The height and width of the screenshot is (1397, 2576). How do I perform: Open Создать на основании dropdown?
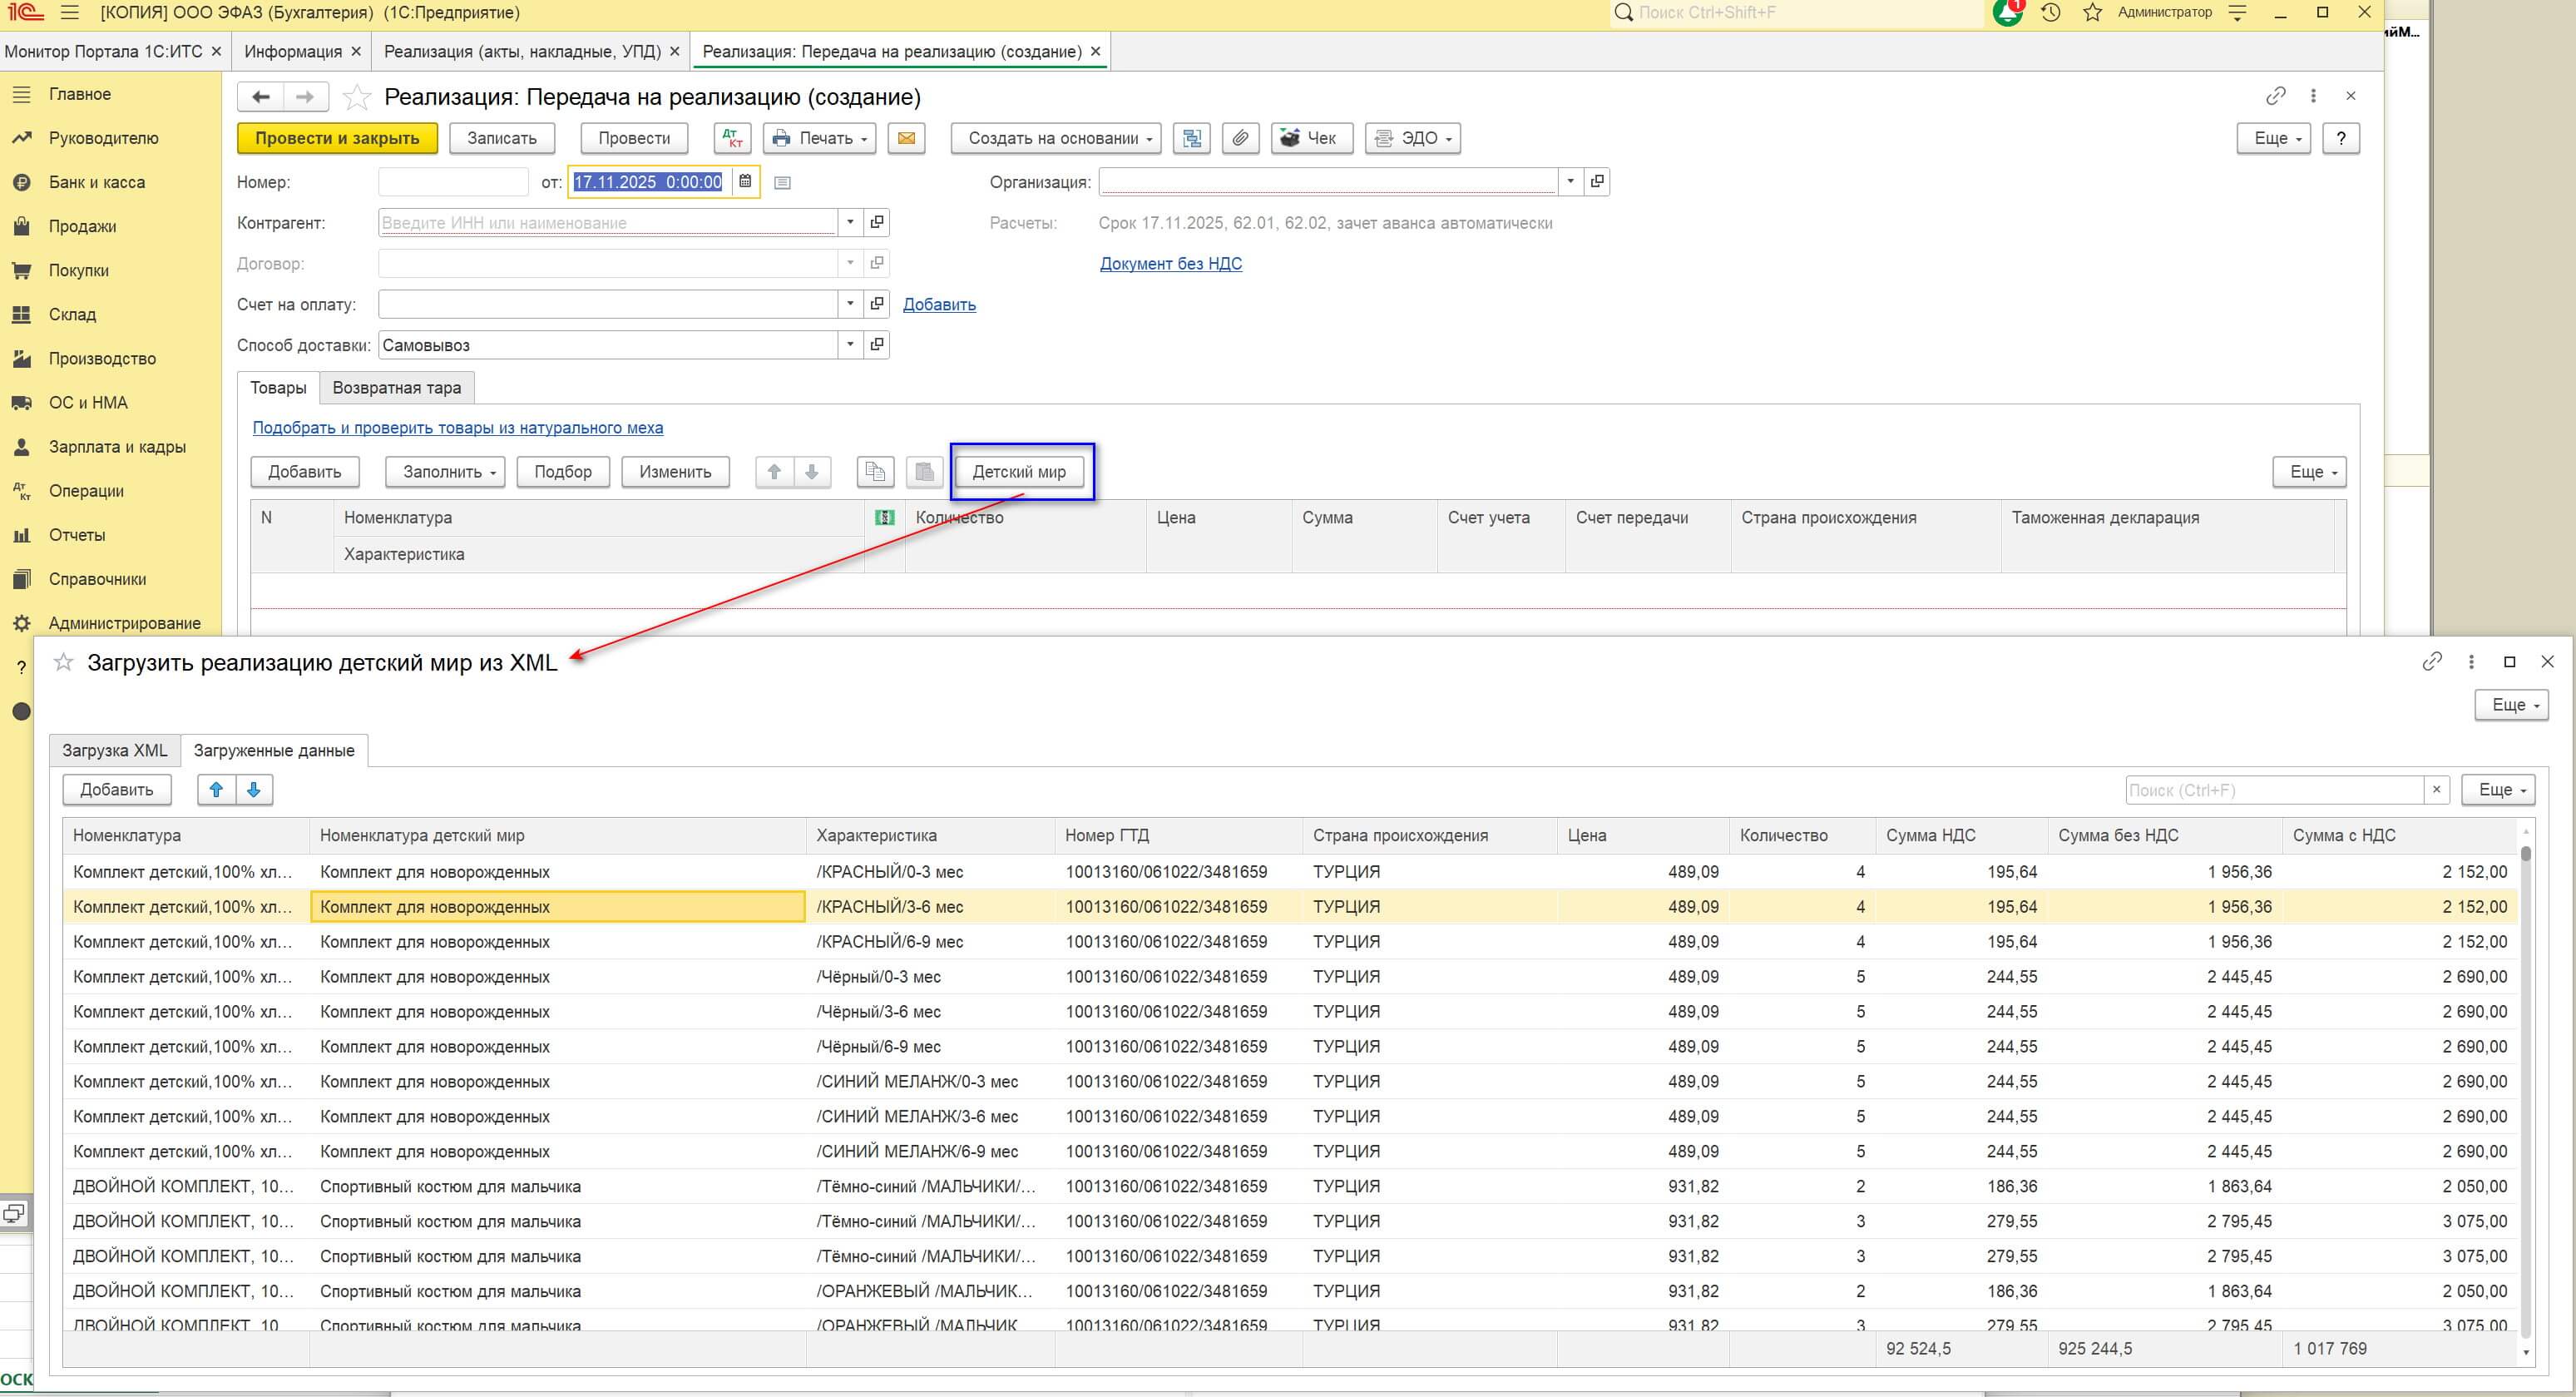pyautogui.click(x=1055, y=138)
